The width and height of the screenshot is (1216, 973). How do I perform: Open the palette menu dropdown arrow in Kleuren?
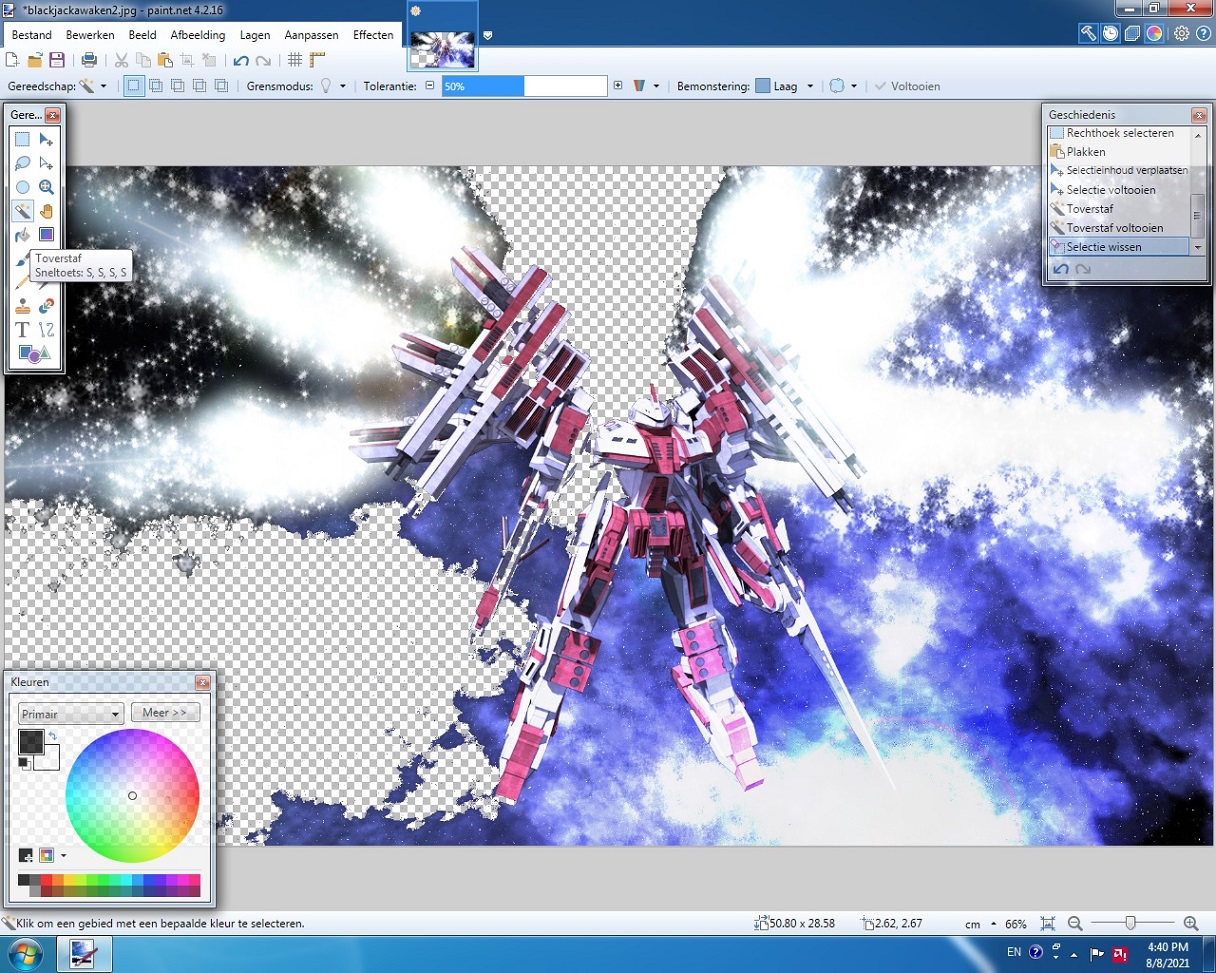coord(64,856)
